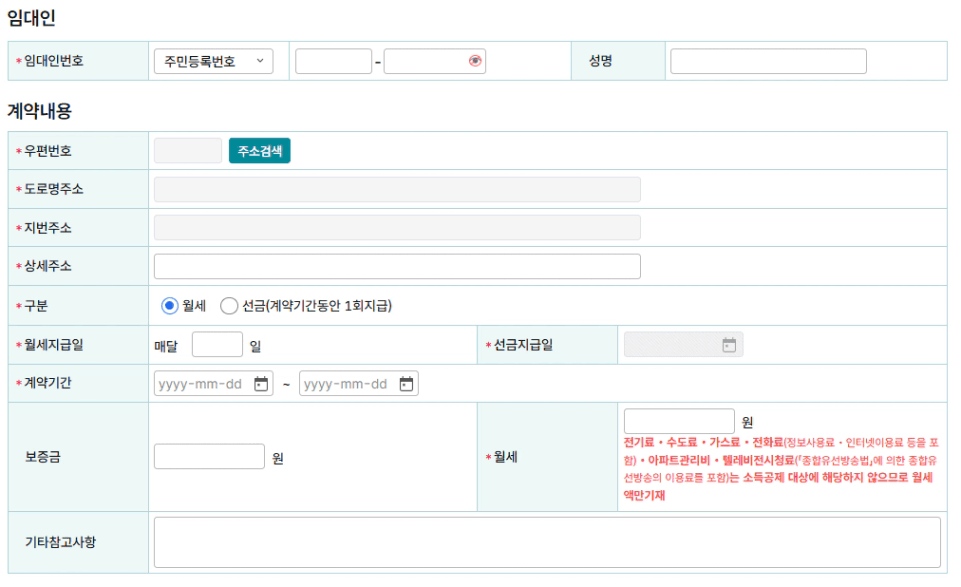Click the 성명 name input field
Viewport: 961px width, 587px height.
[x=768, y=61]
